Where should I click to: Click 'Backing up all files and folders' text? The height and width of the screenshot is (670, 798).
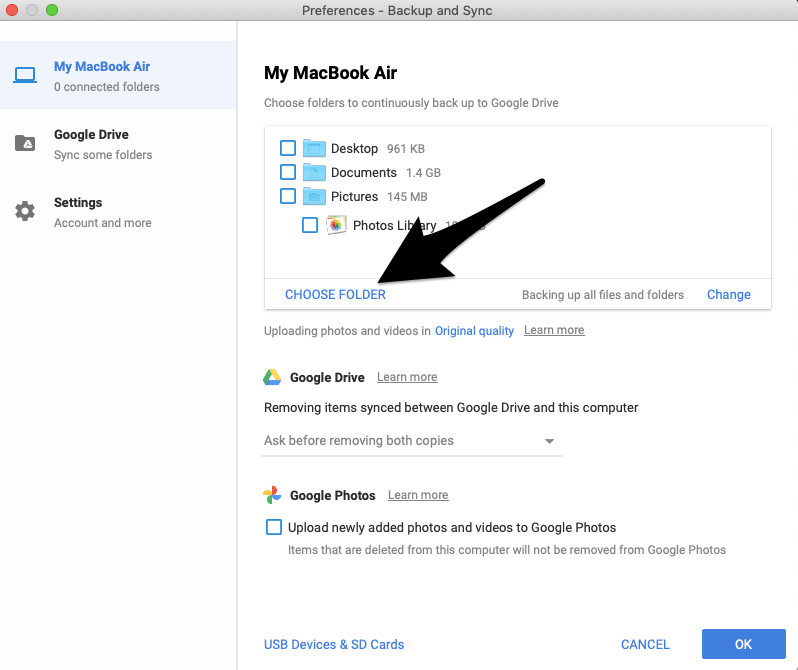[x=603, y=295]
